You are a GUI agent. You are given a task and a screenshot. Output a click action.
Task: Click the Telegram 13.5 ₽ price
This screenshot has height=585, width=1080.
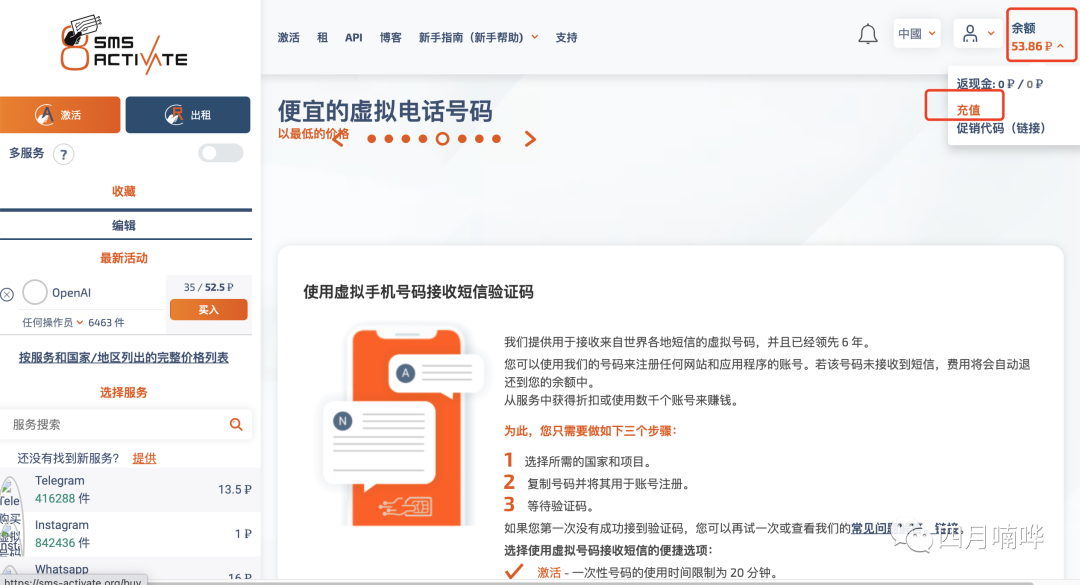pos(234,489)
